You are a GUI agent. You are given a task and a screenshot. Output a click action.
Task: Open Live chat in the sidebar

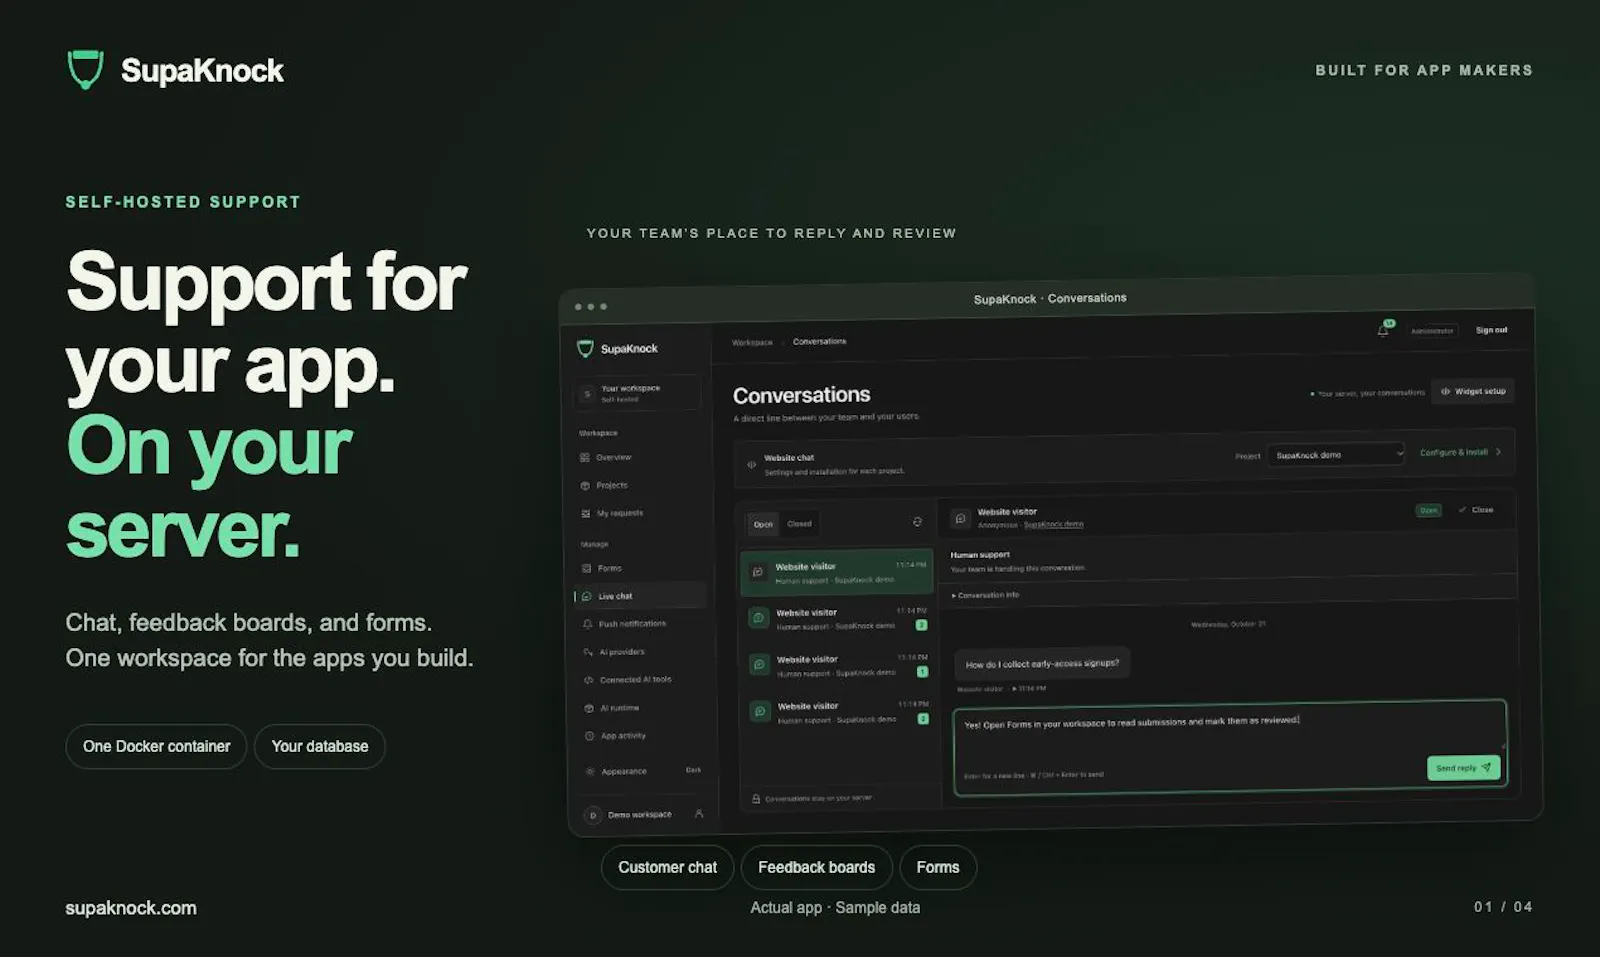(x=641, y=596)
